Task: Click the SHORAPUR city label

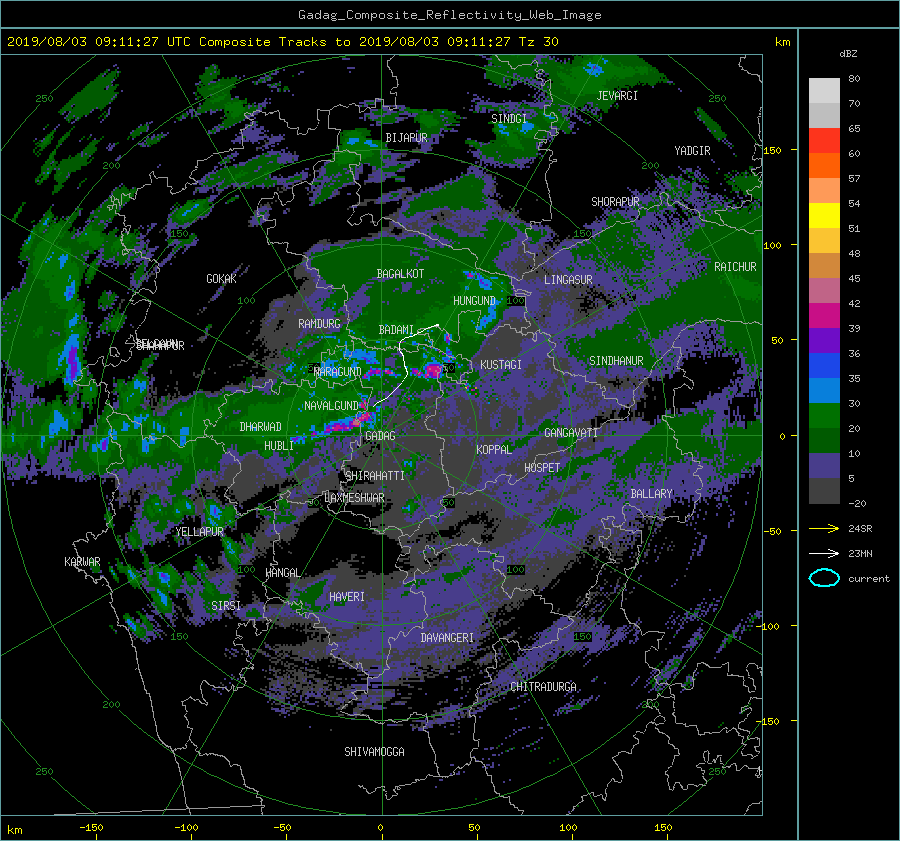Action: pyautogui.click(x=615, y=202)
